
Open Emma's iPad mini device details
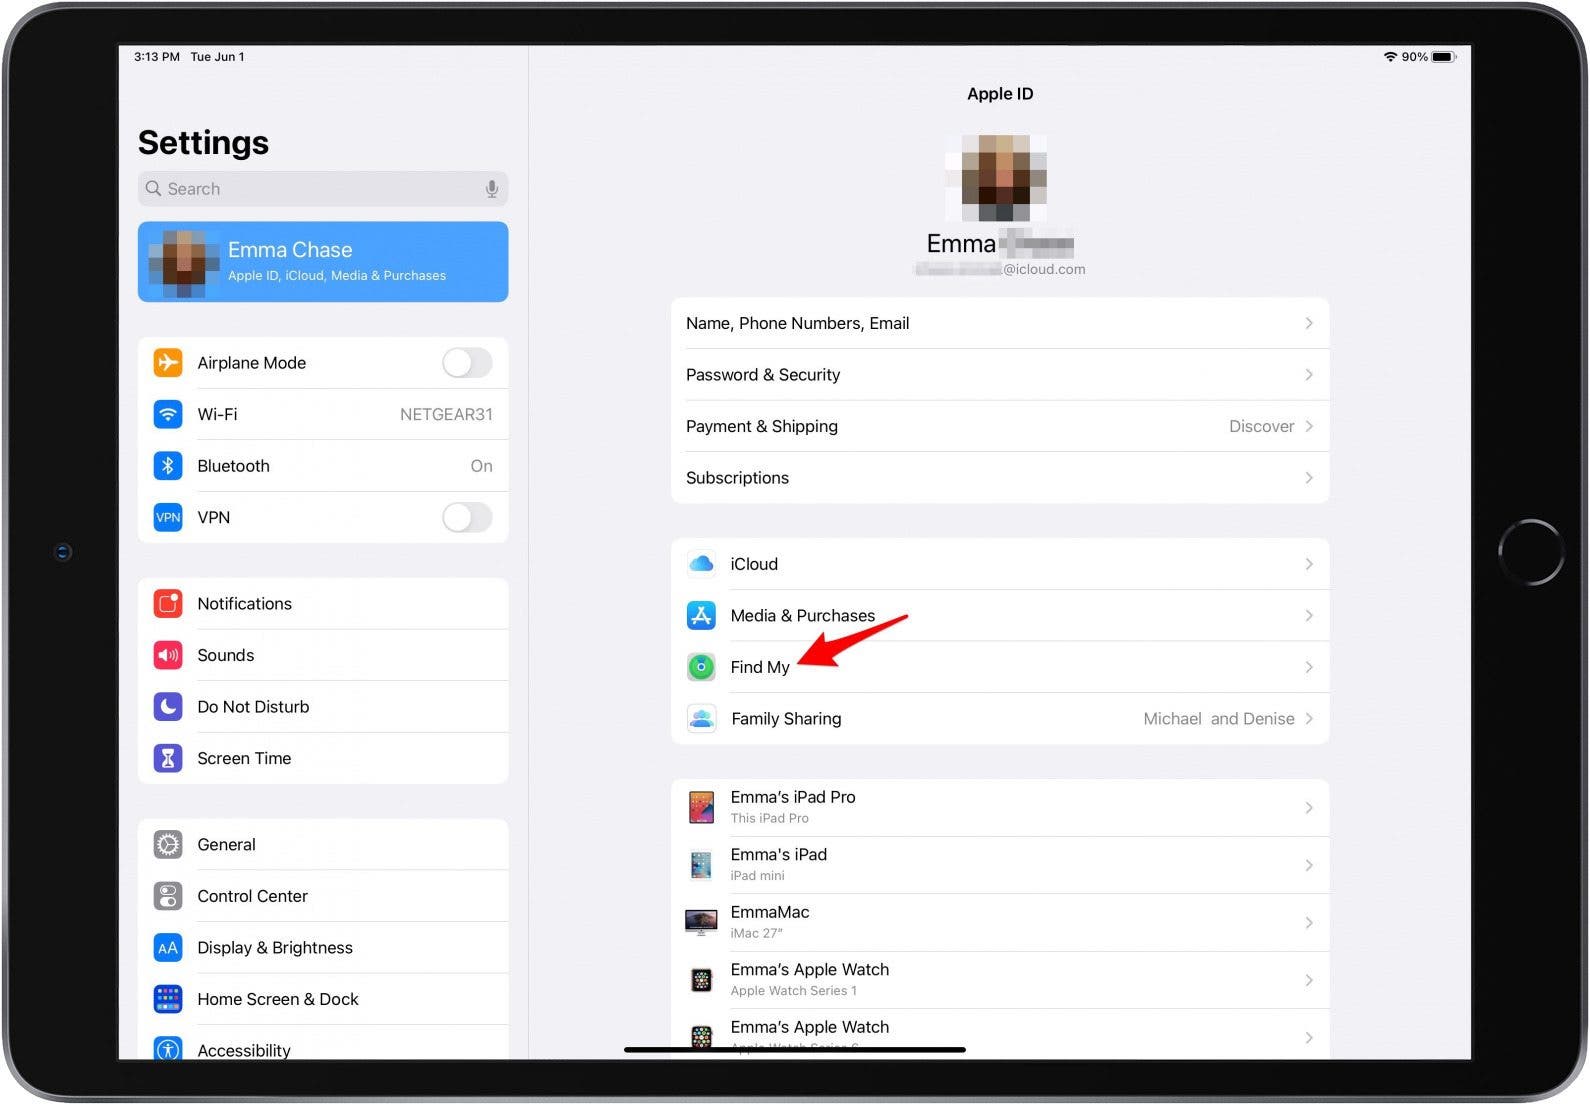tap(1000, 865)
